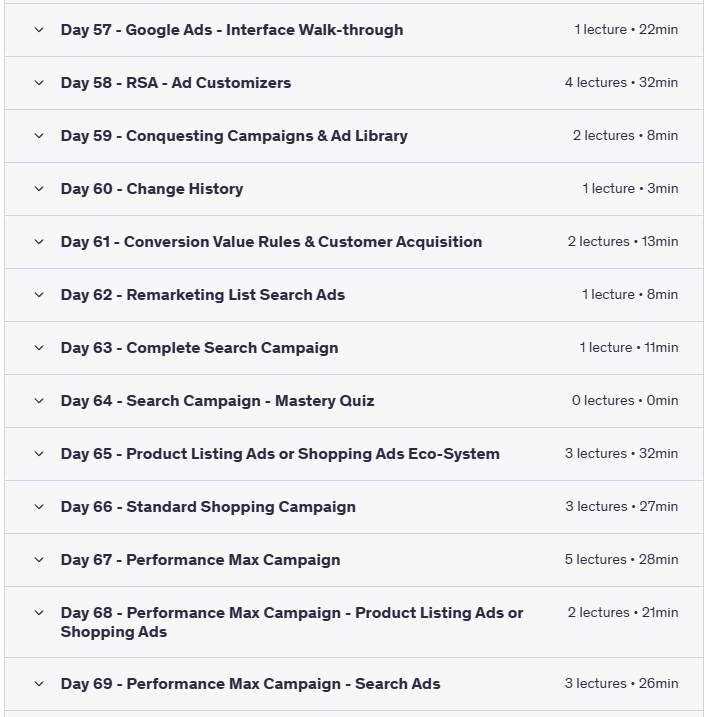Viewport: 710px width, 717px height.
Task: Click chevron beside Day 58 RSA Ad Customizers
Action: [x=39, y=83]
